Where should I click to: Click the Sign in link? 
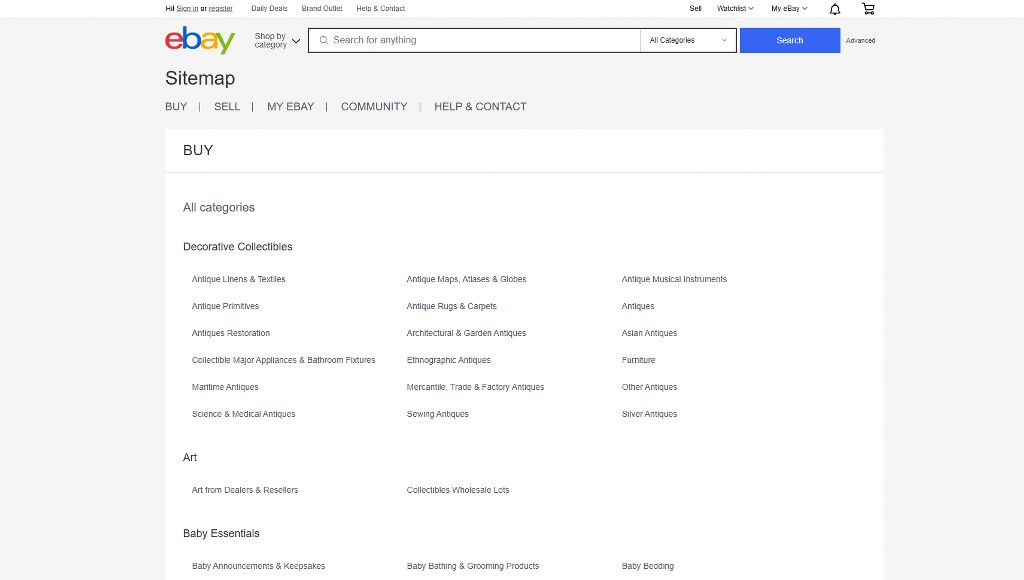tap(187, 8)
